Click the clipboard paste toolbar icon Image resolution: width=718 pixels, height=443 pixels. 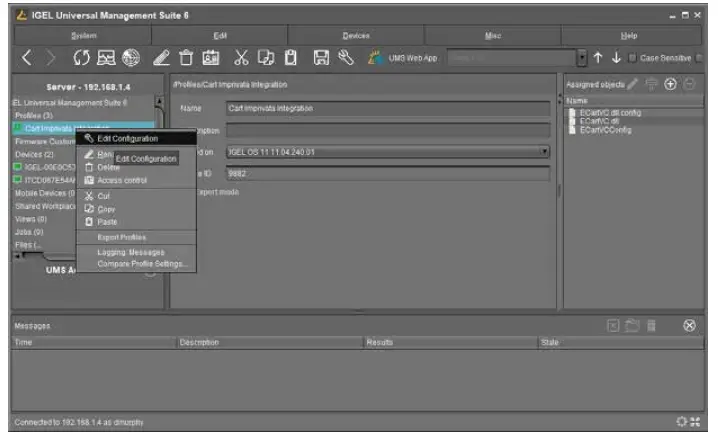pos(290,58)
